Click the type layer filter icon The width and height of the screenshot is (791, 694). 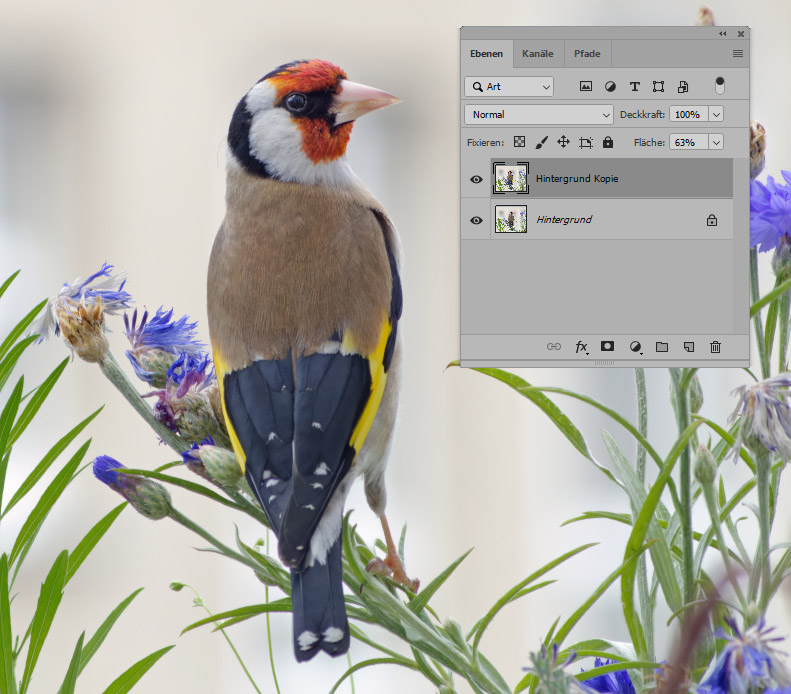pyautogui.click(x=634, y=87)
